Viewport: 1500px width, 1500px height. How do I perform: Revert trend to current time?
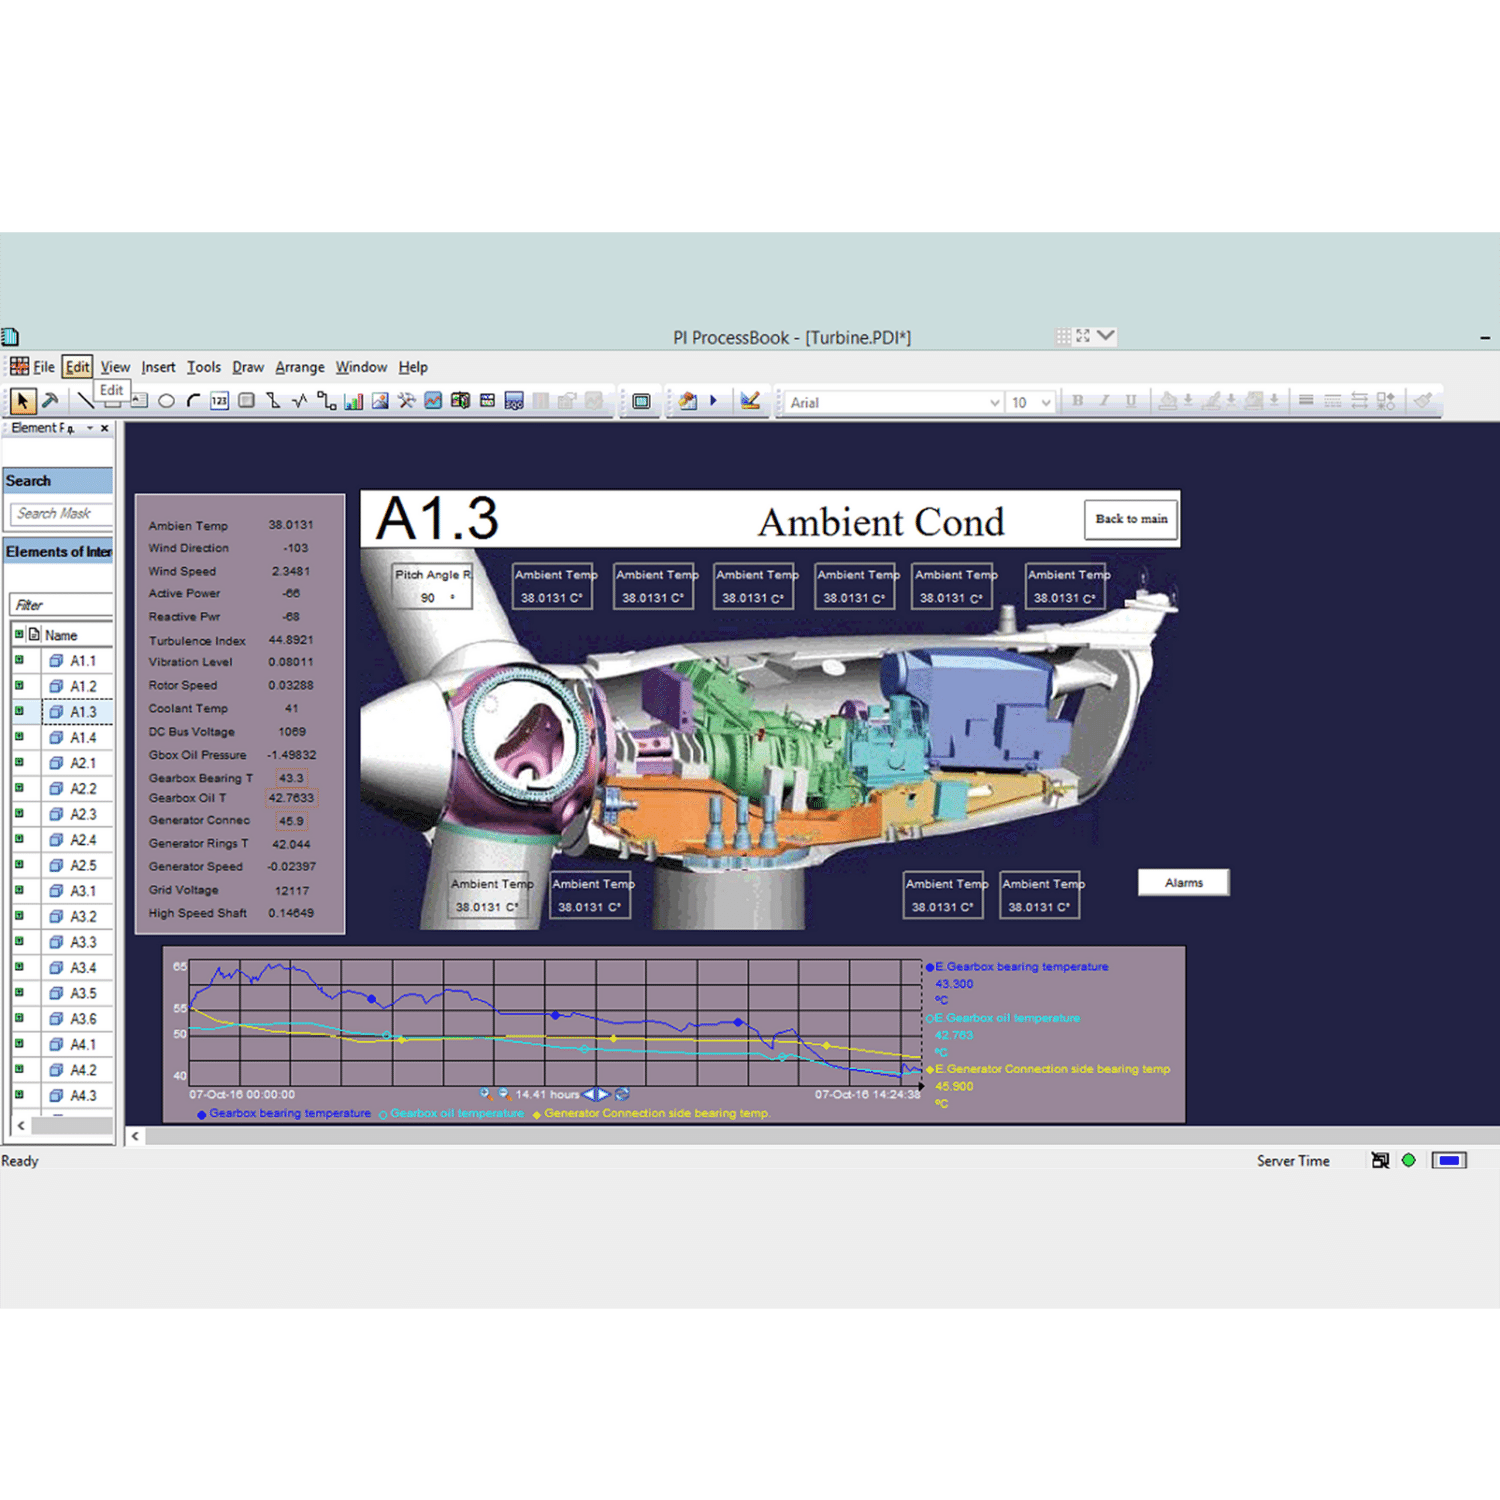click(622, 1094)
